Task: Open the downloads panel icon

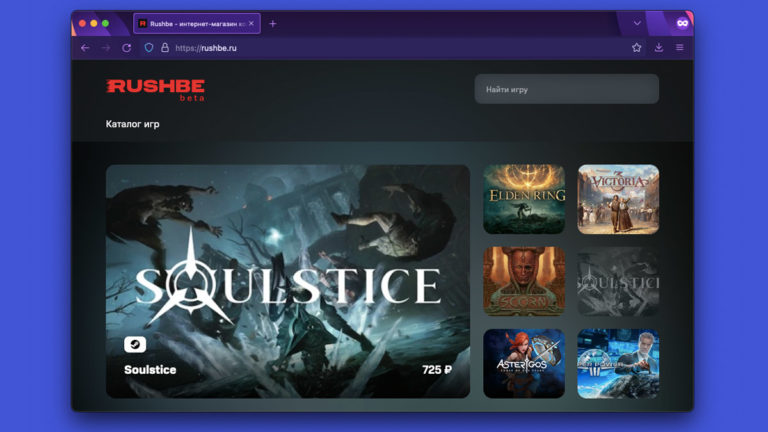Action: pyautogui.click(x=659, y=48)
